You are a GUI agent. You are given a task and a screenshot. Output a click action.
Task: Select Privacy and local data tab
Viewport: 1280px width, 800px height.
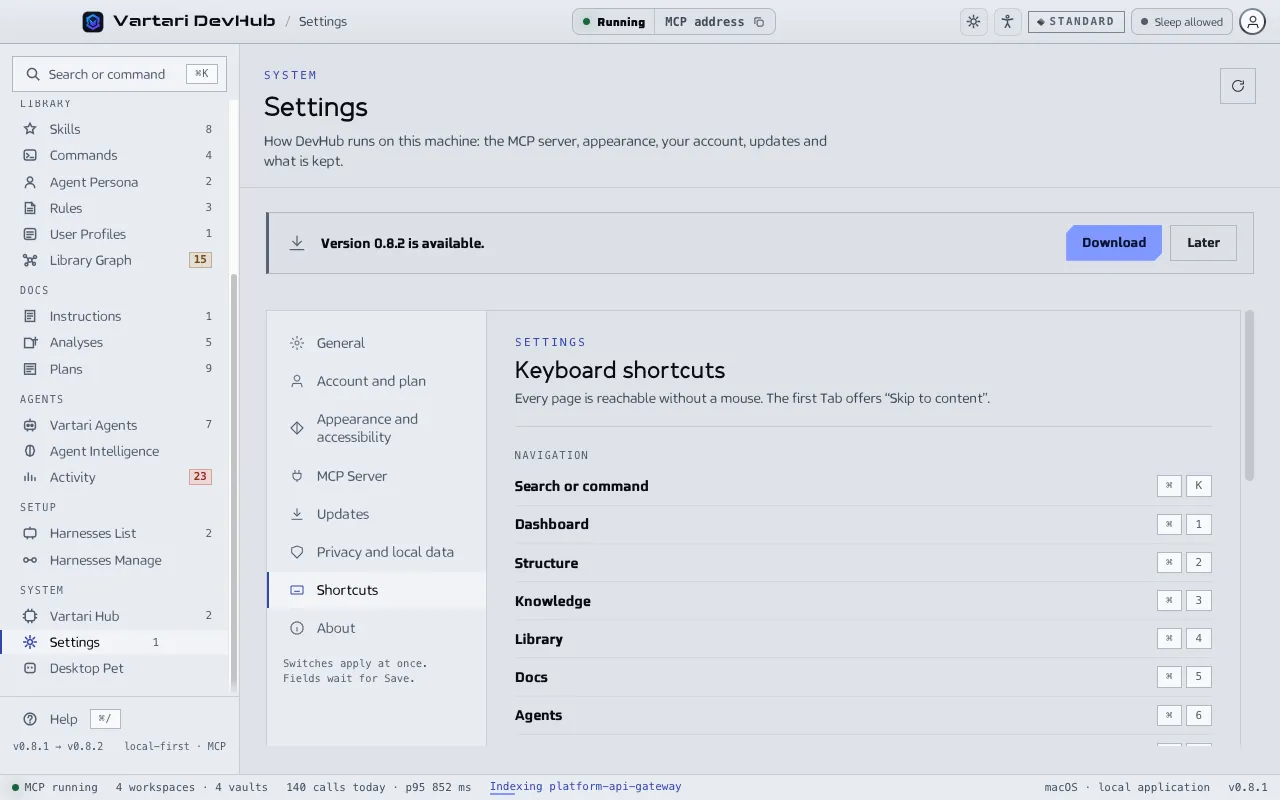coord(377,552)
